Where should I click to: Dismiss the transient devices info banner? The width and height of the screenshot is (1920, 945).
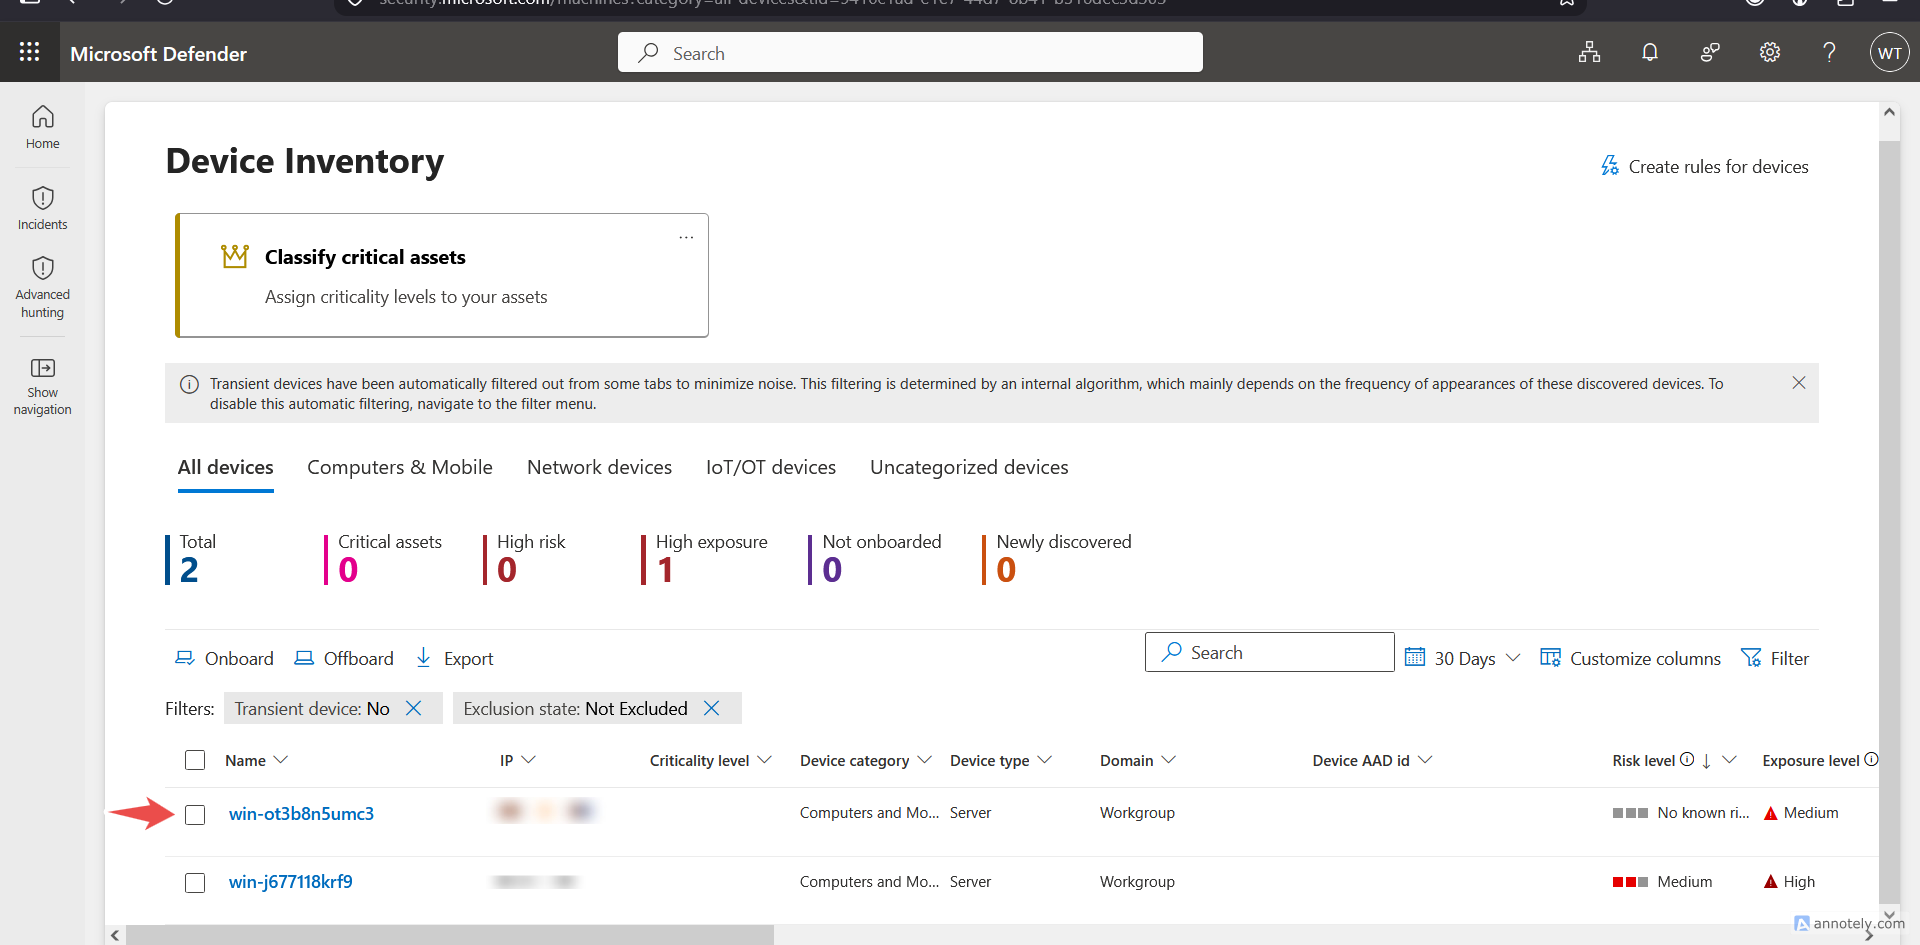(x=1799, y=383)
